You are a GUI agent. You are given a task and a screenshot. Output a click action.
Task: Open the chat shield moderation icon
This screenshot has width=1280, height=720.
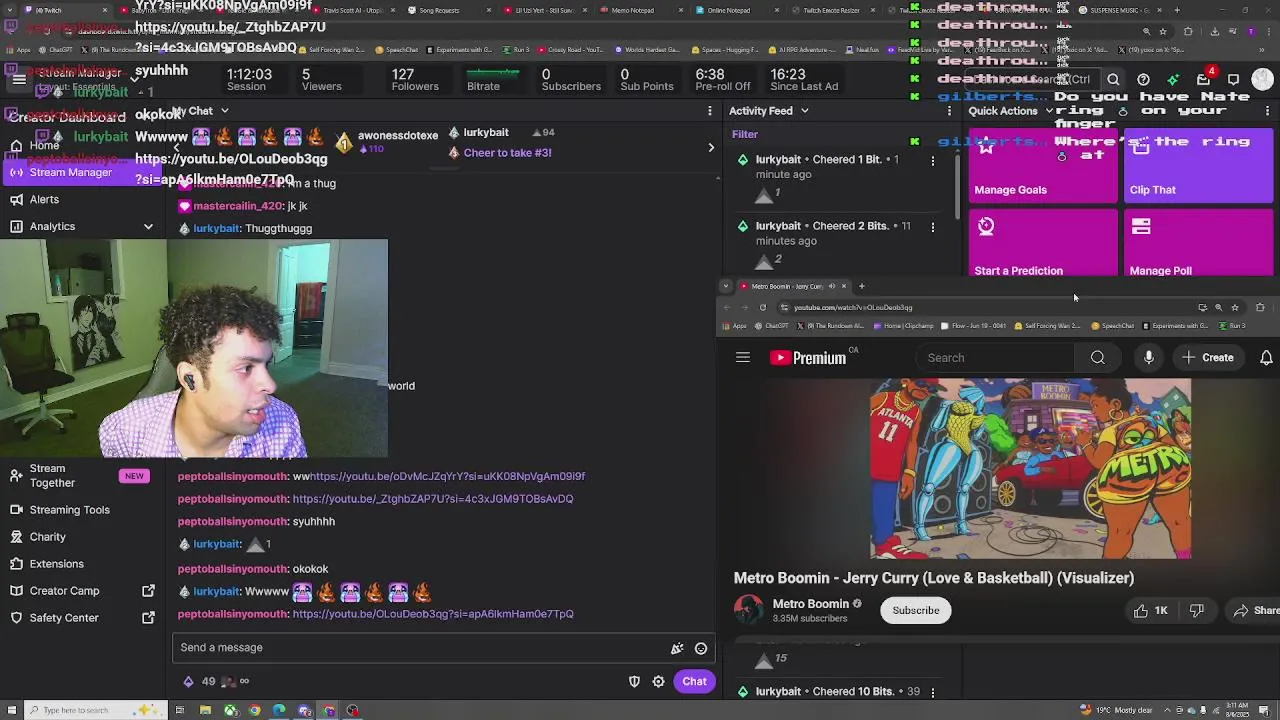[634, 682]
